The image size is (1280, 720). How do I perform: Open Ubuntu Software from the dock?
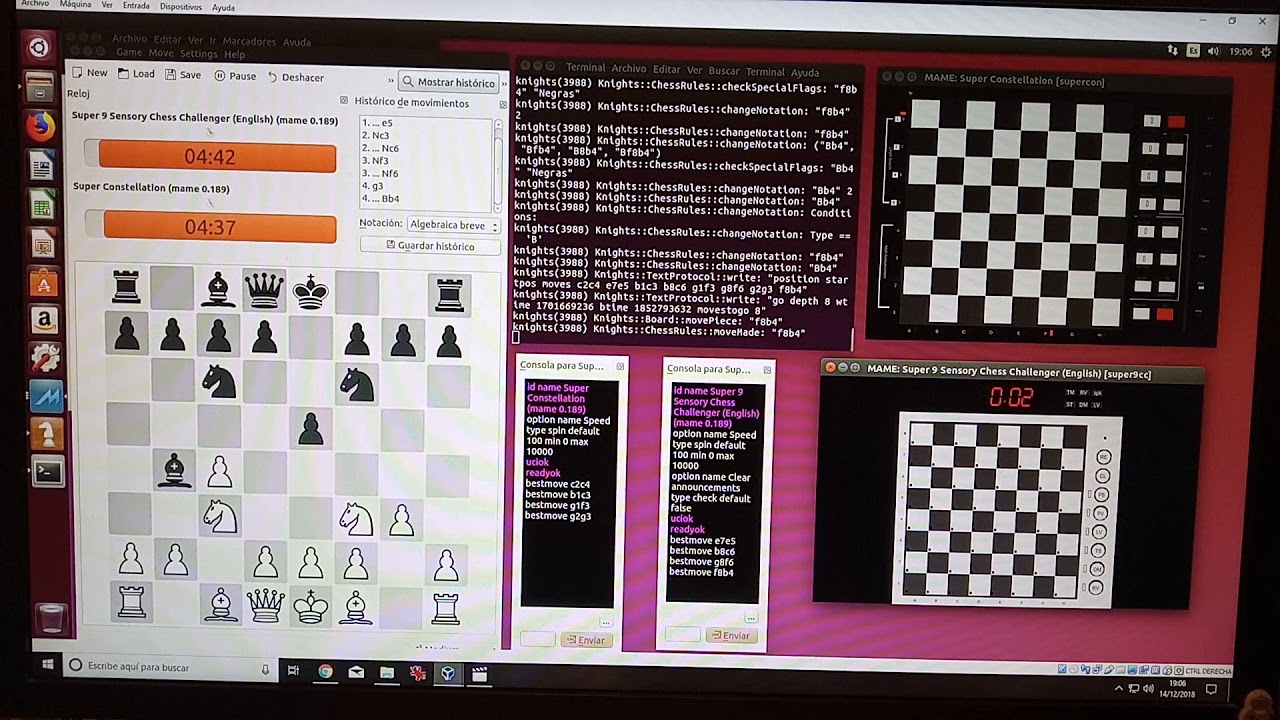pos(43,283)
